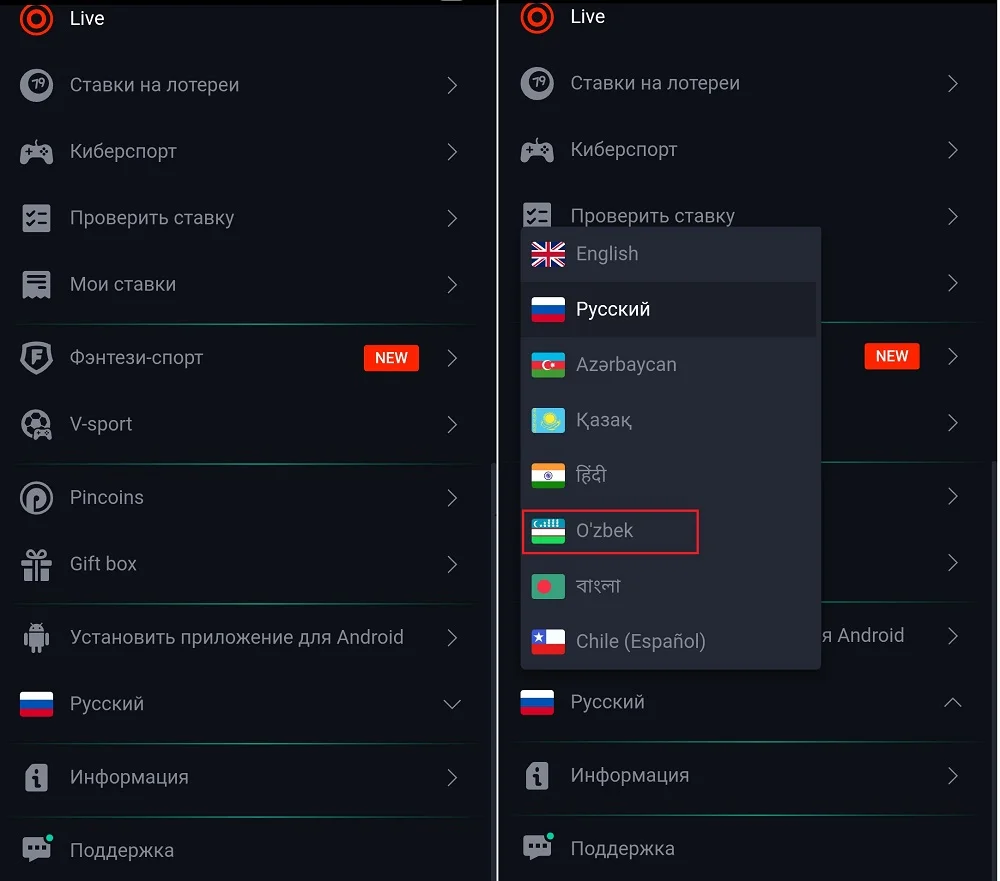This screenshot has height=881, width=1000.
Task: Open the Мои ставки receipt icon
Action: [36, 285]
